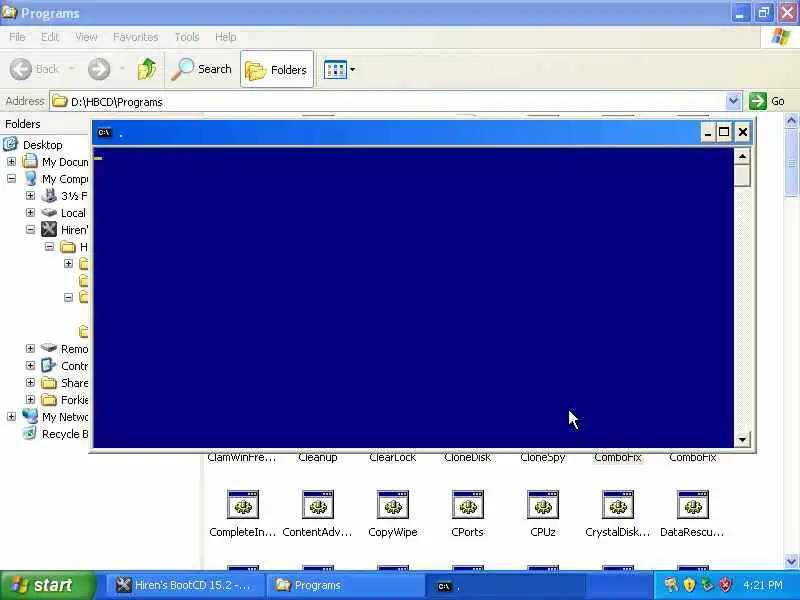Click the Back navigation button
Viewport: 800px width, 600px height.
pos(34,69)
